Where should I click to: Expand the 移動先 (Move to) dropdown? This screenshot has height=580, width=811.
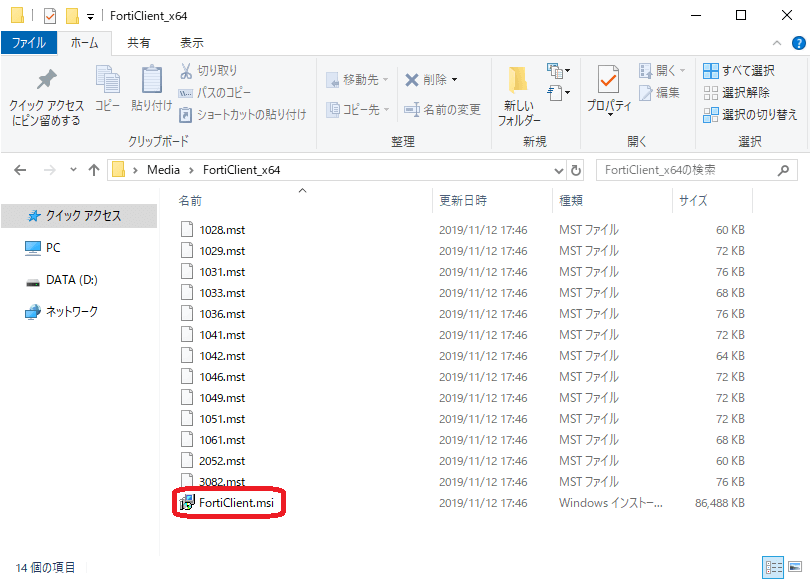tap(386, 79)
